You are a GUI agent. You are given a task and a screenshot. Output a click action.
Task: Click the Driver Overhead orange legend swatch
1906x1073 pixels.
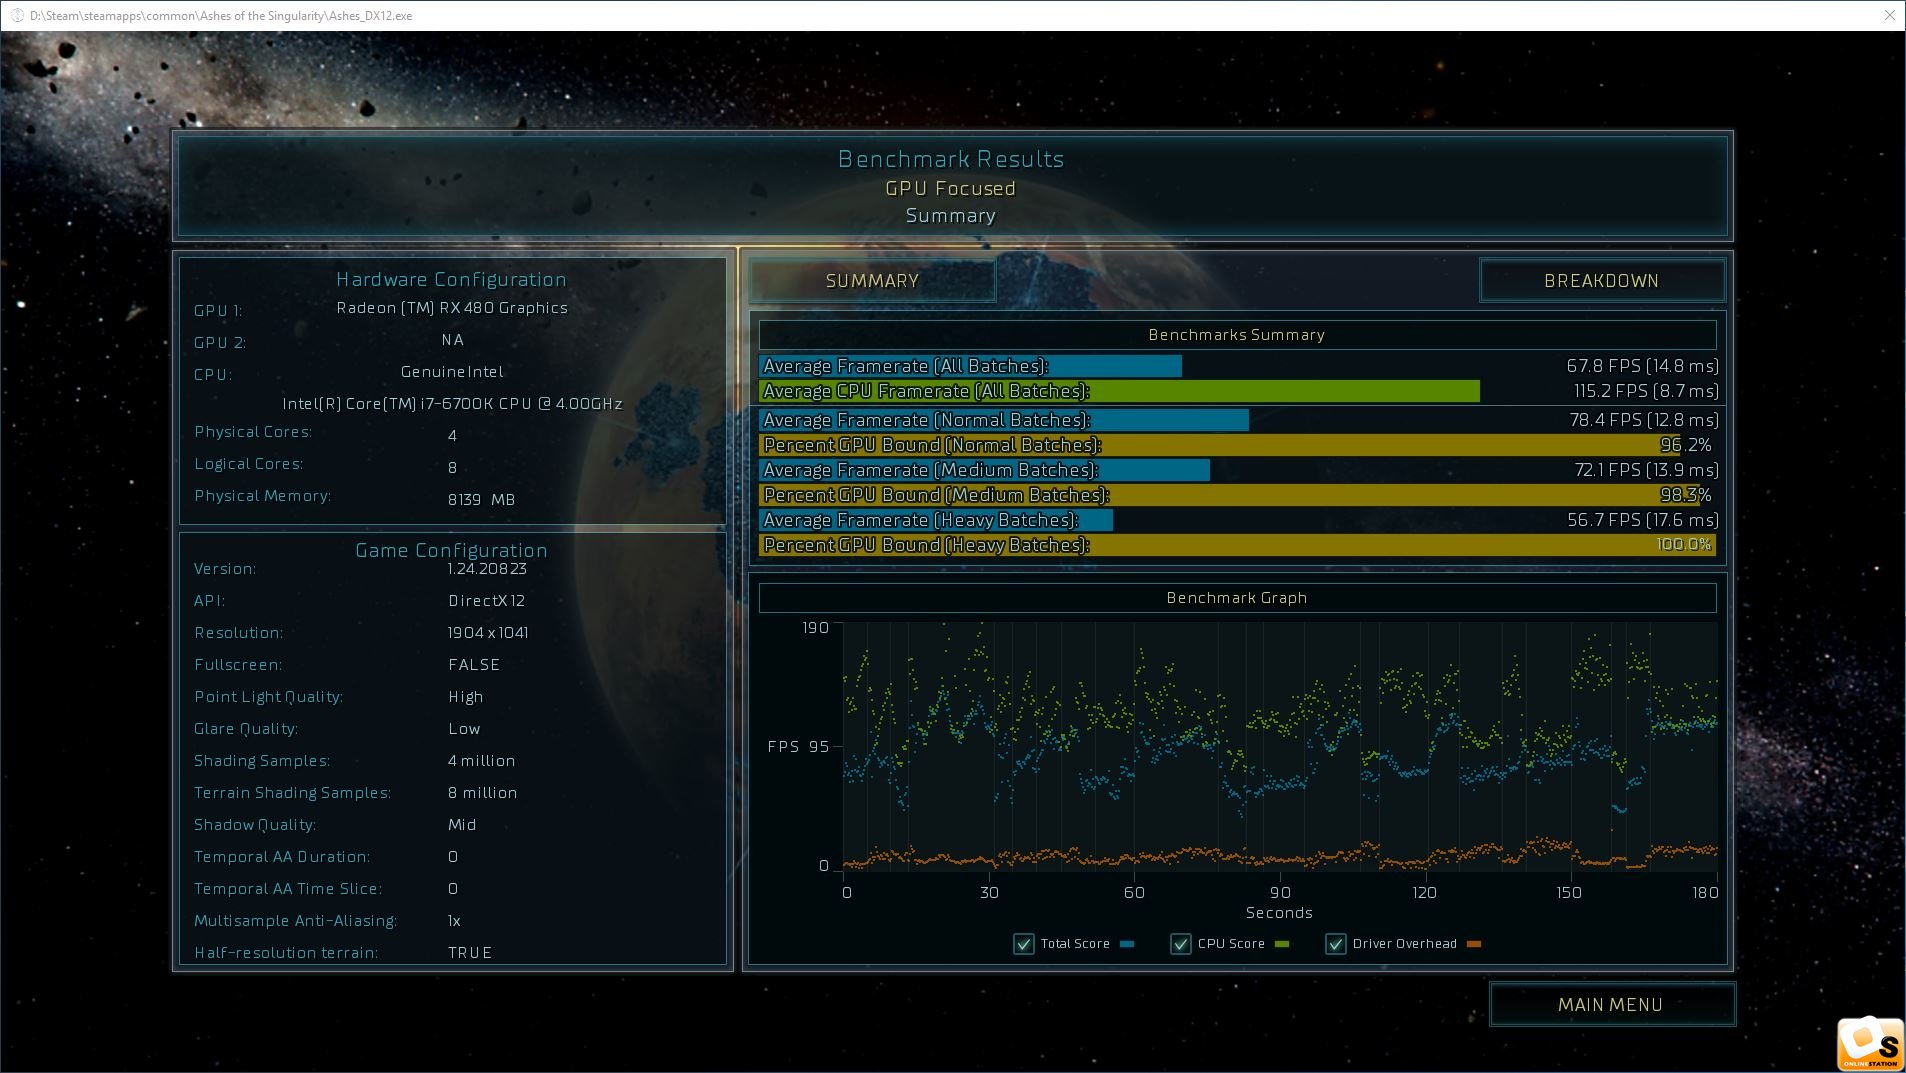(x=1473, y=944)
